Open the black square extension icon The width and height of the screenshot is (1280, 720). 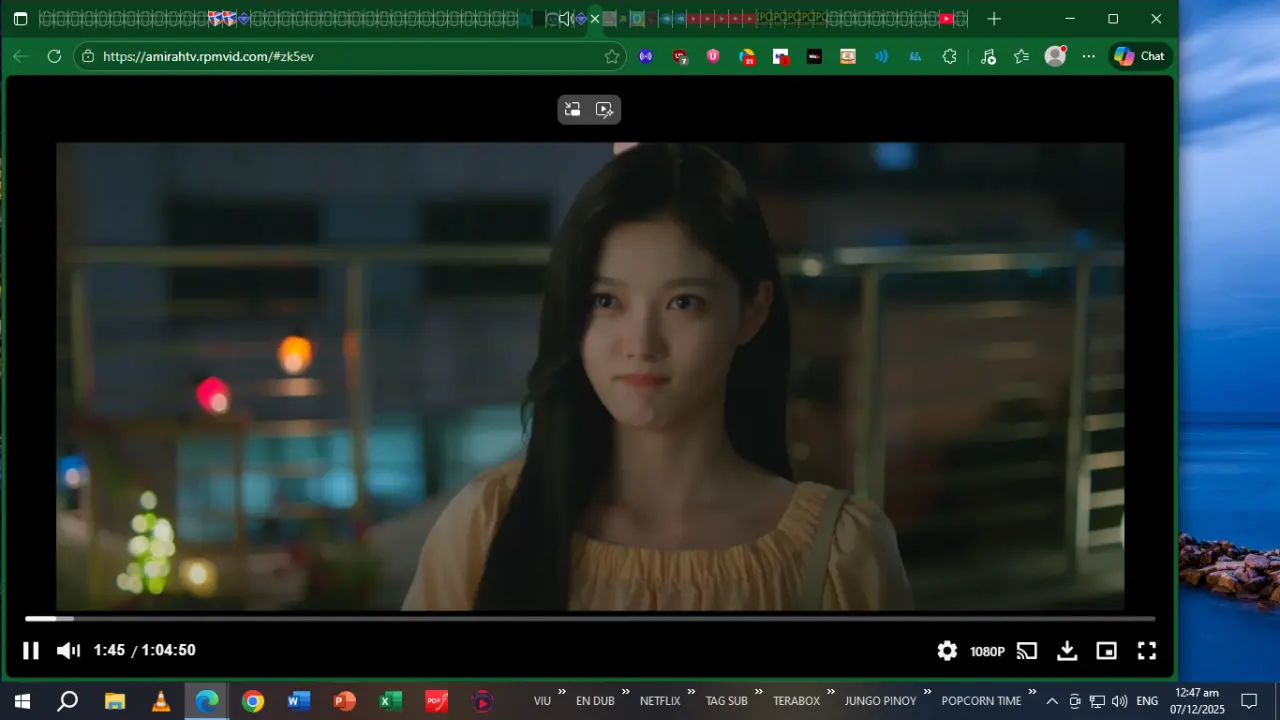tap(814, 57)
